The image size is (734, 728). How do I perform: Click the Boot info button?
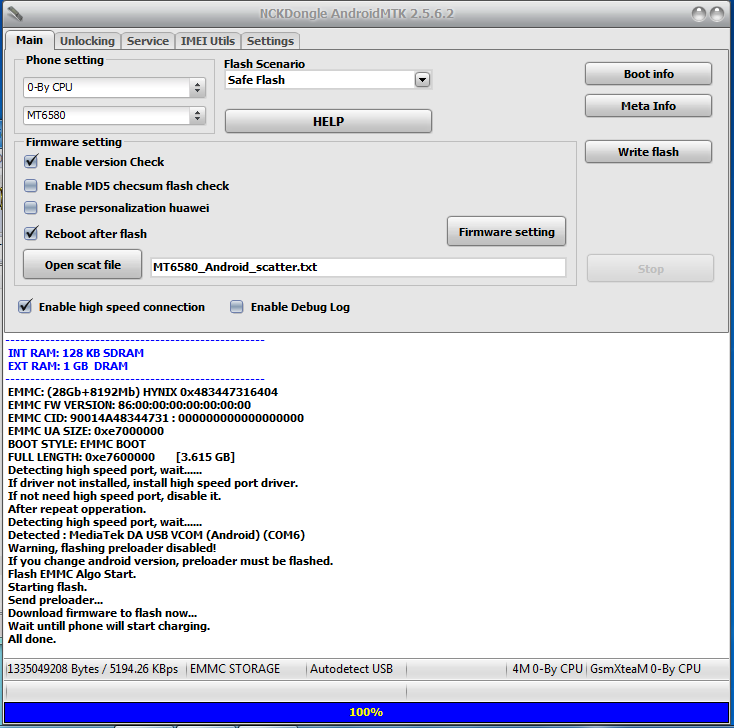coord(648,74)
